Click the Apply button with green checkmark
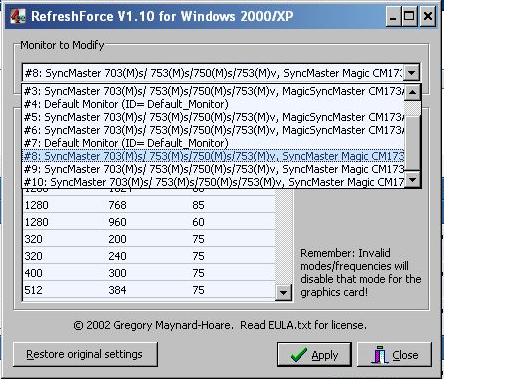 pos(314,354)
